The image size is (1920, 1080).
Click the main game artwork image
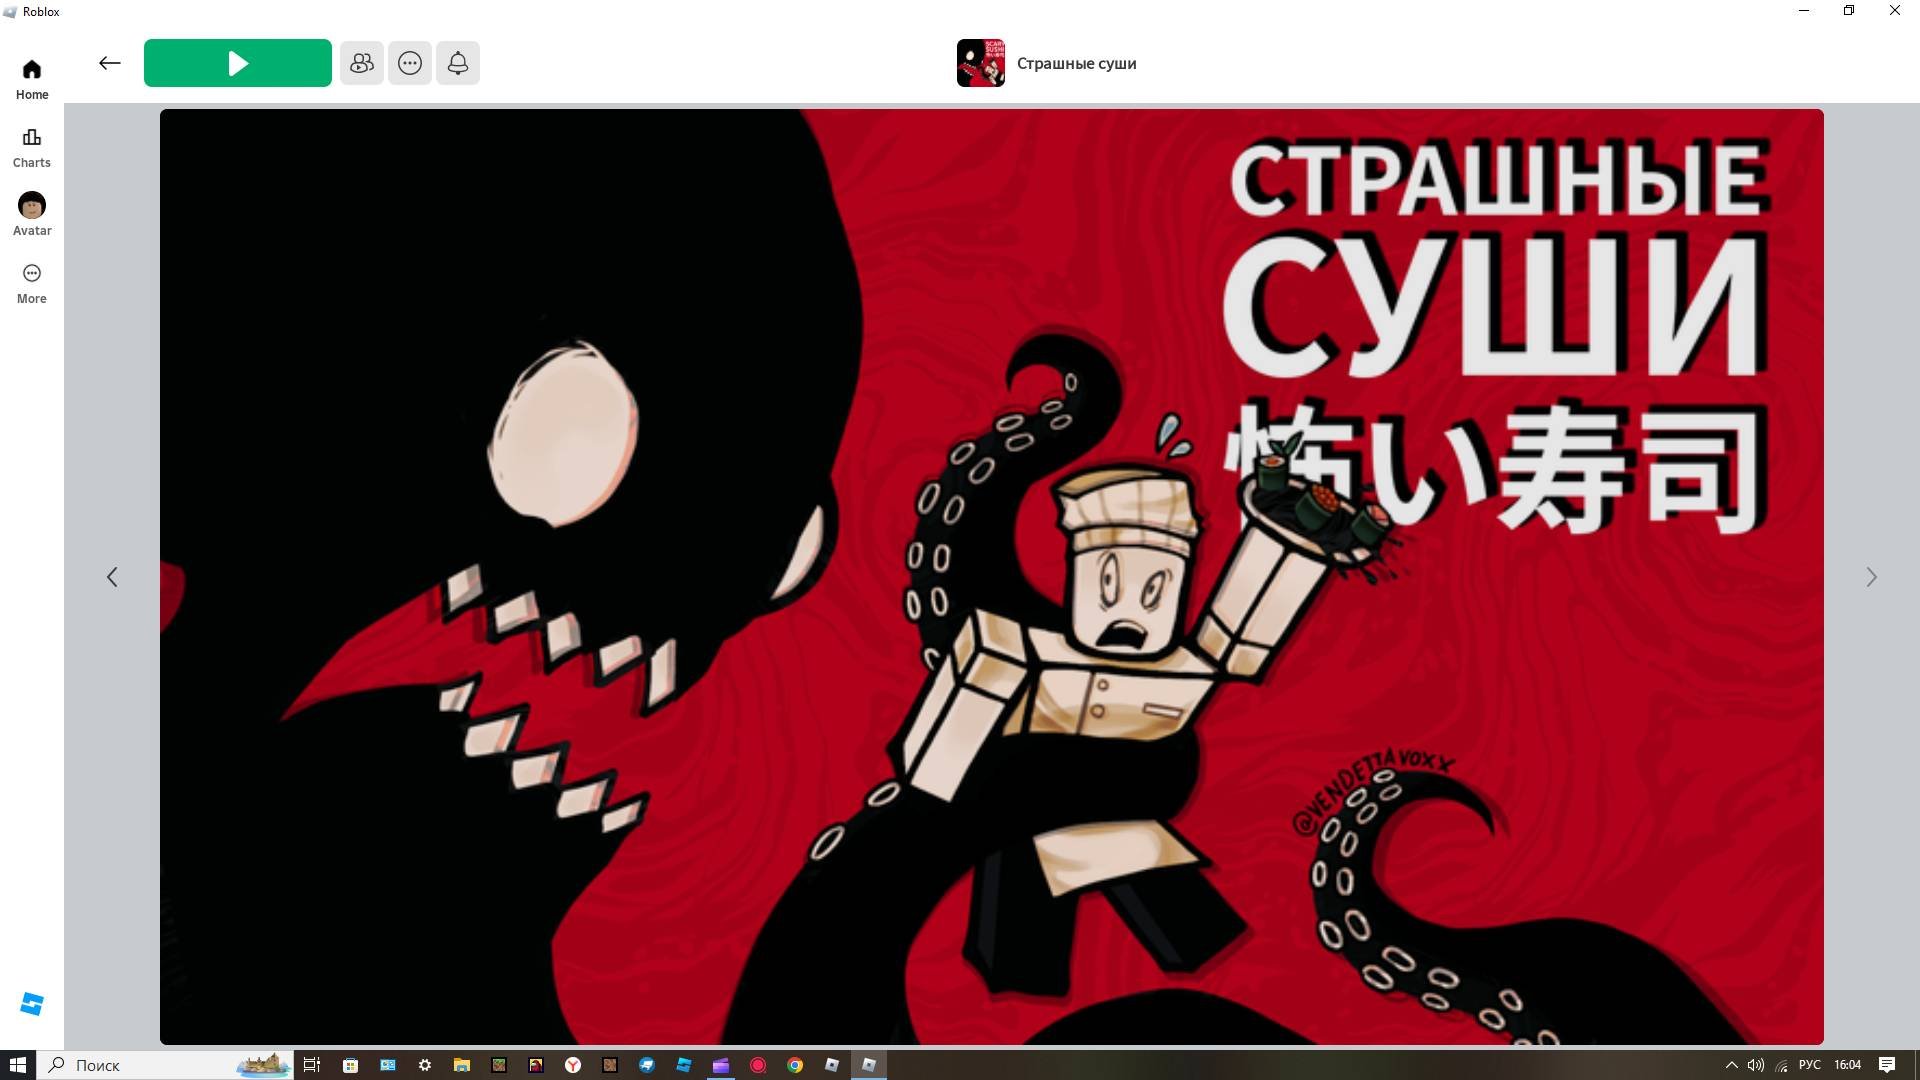point(990,577)
